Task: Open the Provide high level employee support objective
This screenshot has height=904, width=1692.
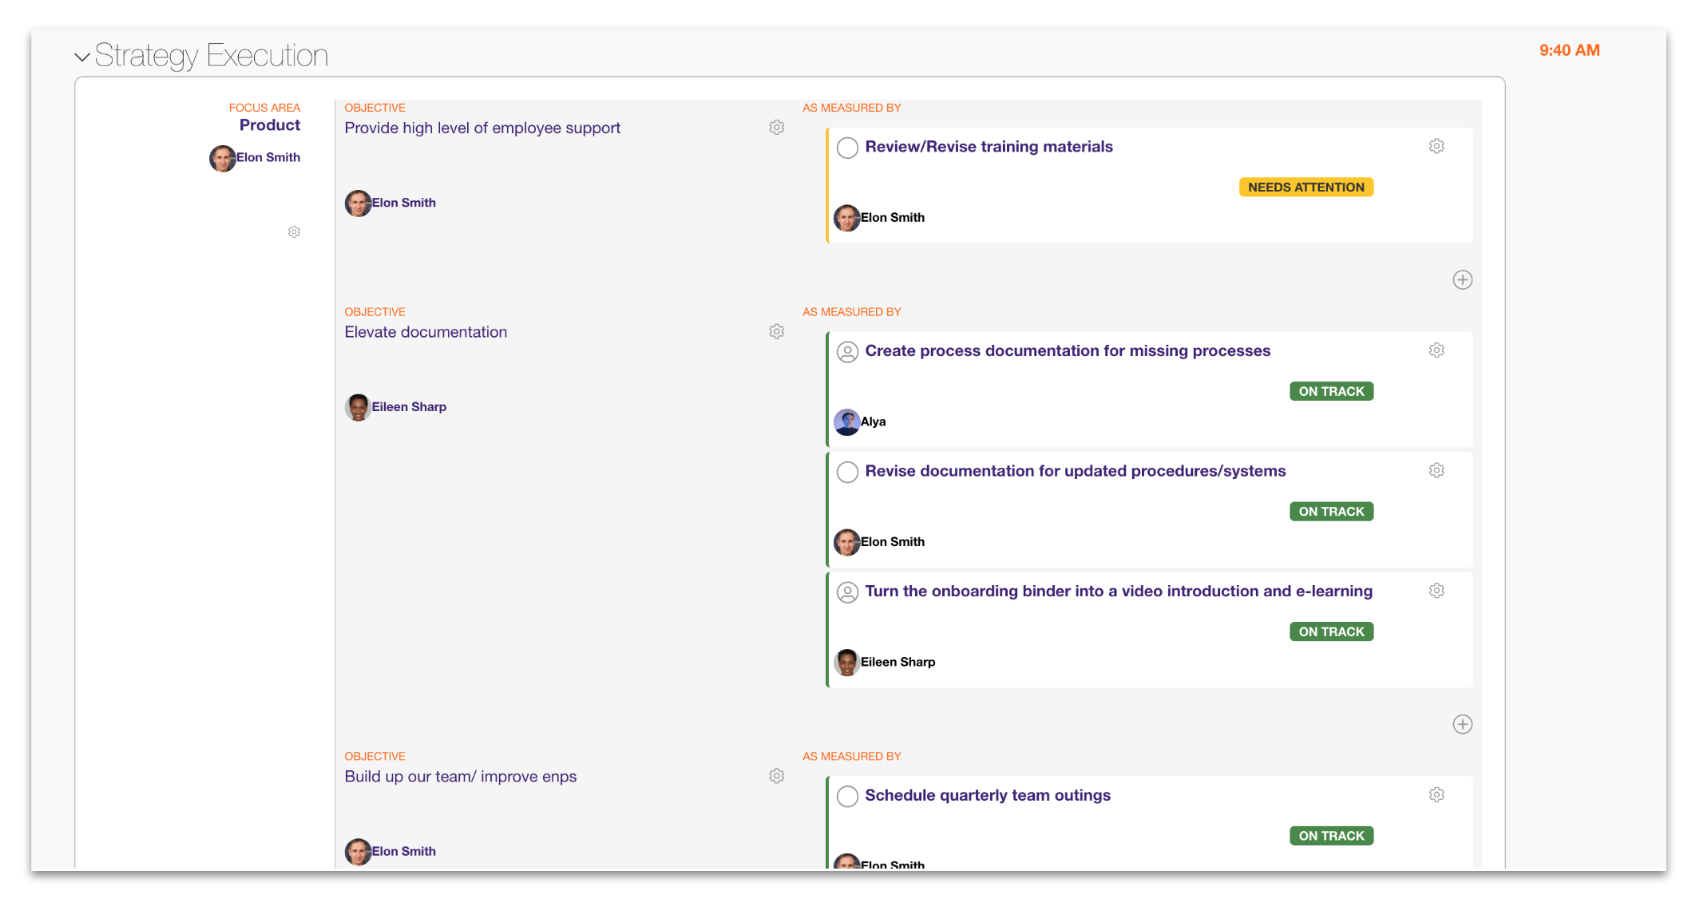Action: click(x=482, y=128)
